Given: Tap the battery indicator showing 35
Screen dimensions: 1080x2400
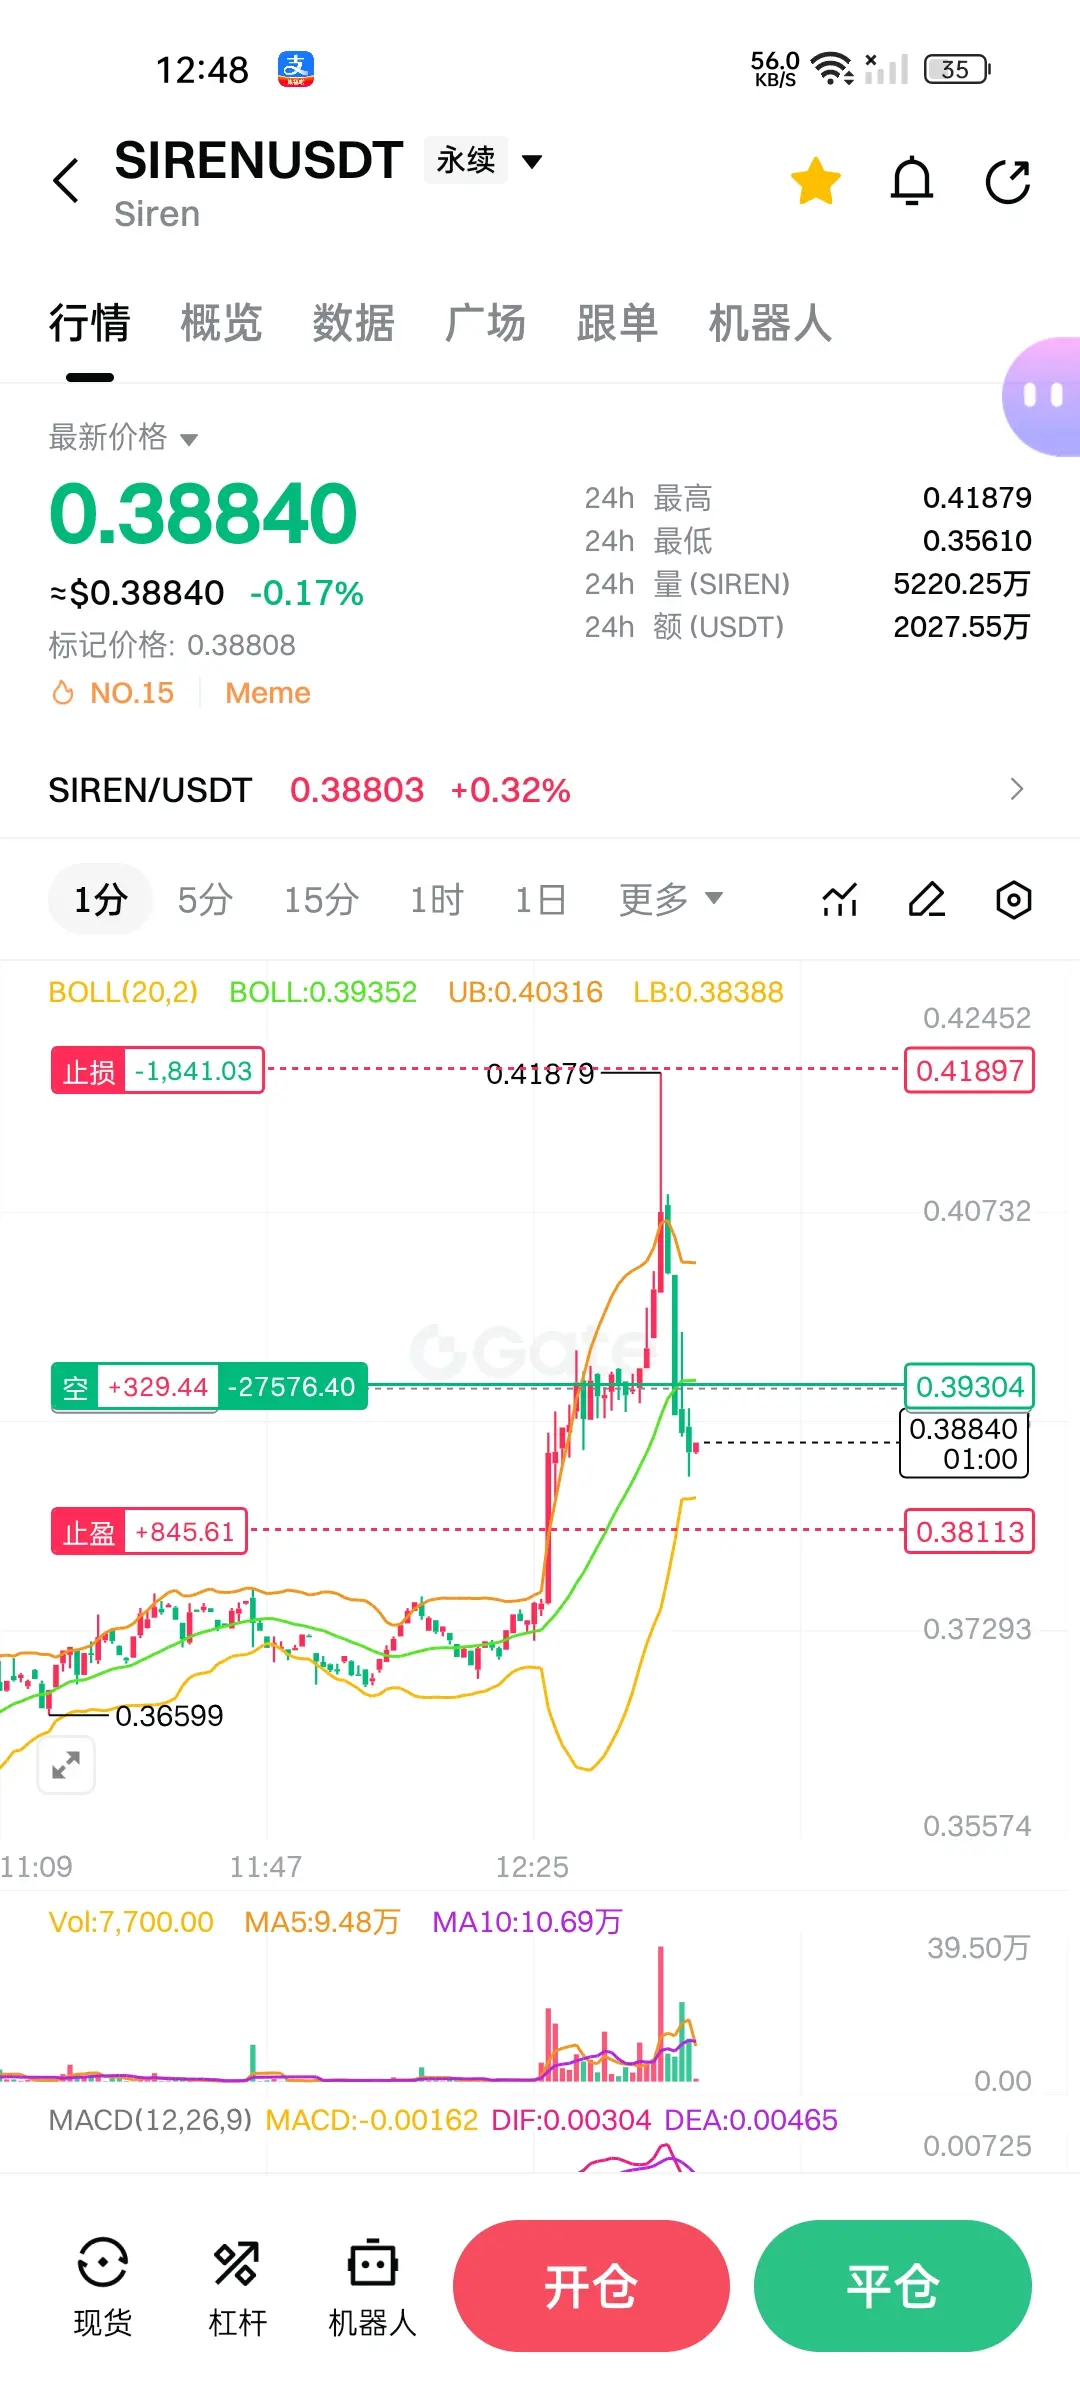Looking at the screenshot, I should click(957, 69).
